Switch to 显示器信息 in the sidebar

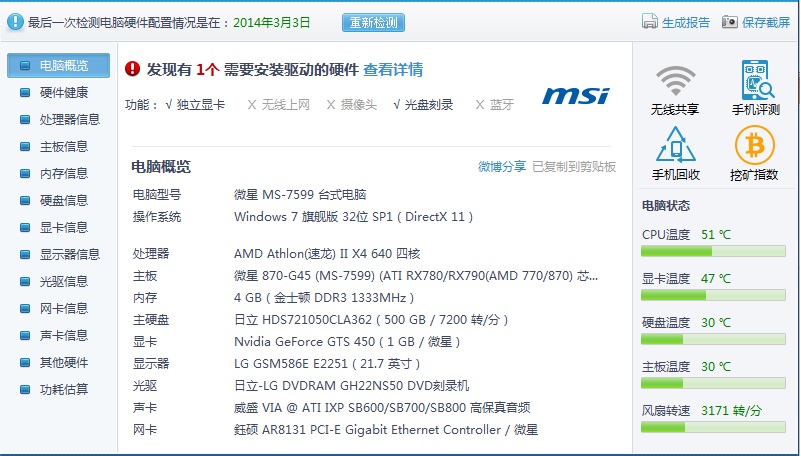coord(70,254)
